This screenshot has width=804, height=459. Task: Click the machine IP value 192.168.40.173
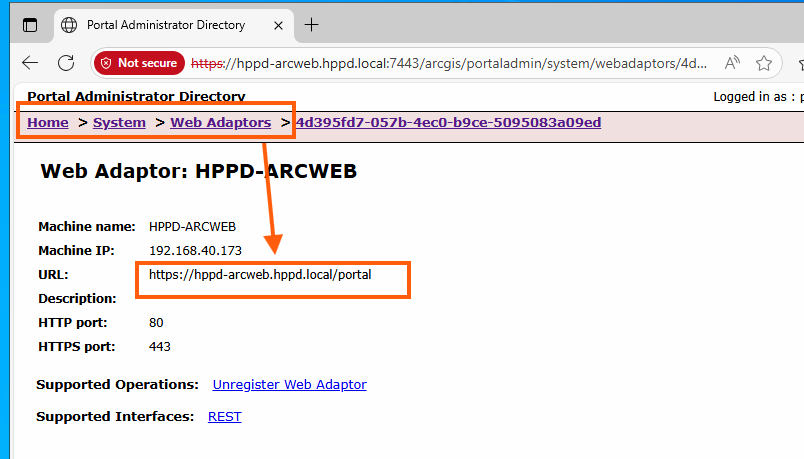195,250
